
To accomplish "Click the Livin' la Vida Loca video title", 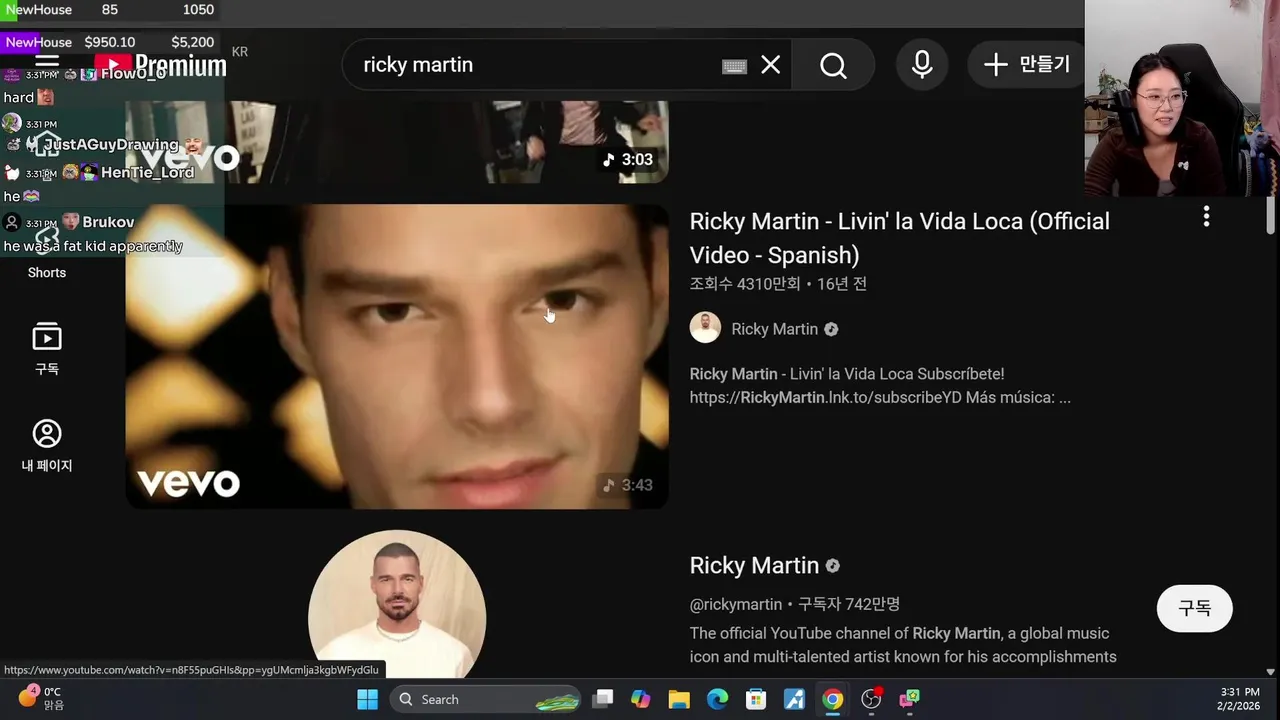I will [x=899, y=238].
